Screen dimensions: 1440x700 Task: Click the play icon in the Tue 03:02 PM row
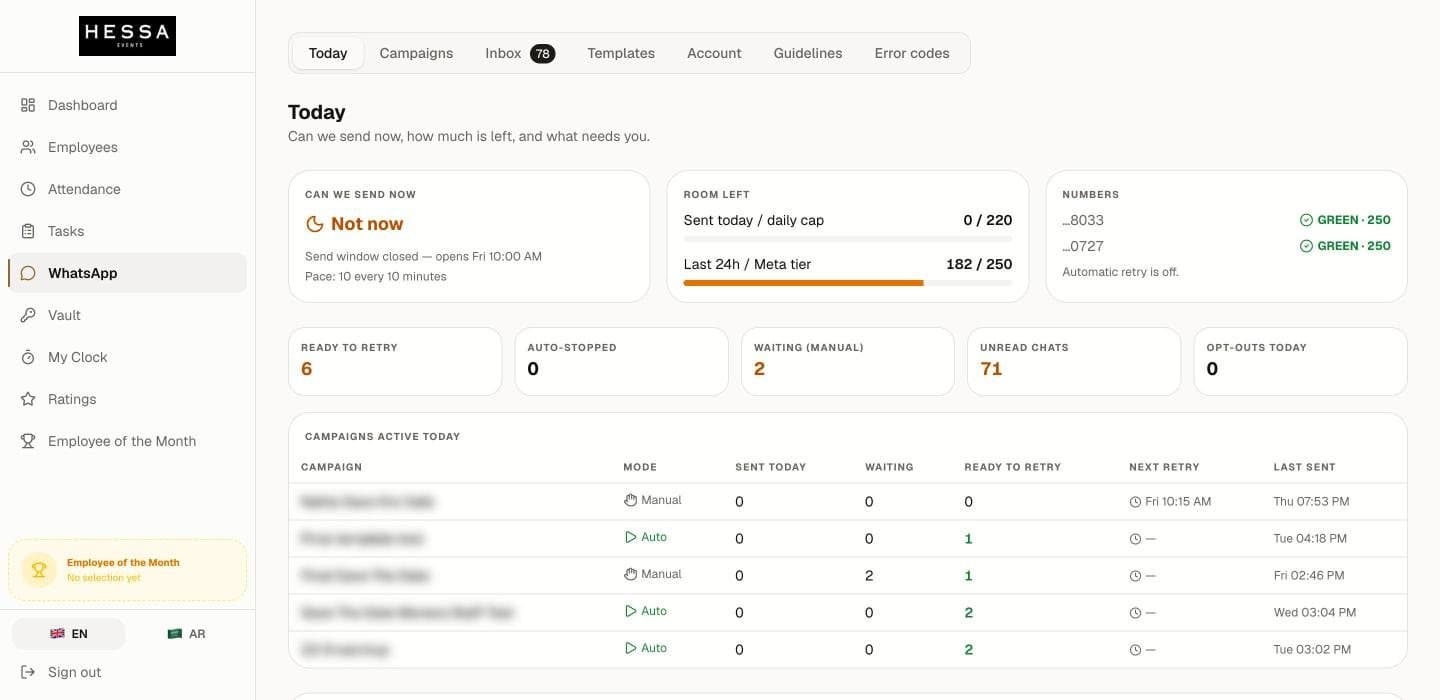[x=630, y=648]
